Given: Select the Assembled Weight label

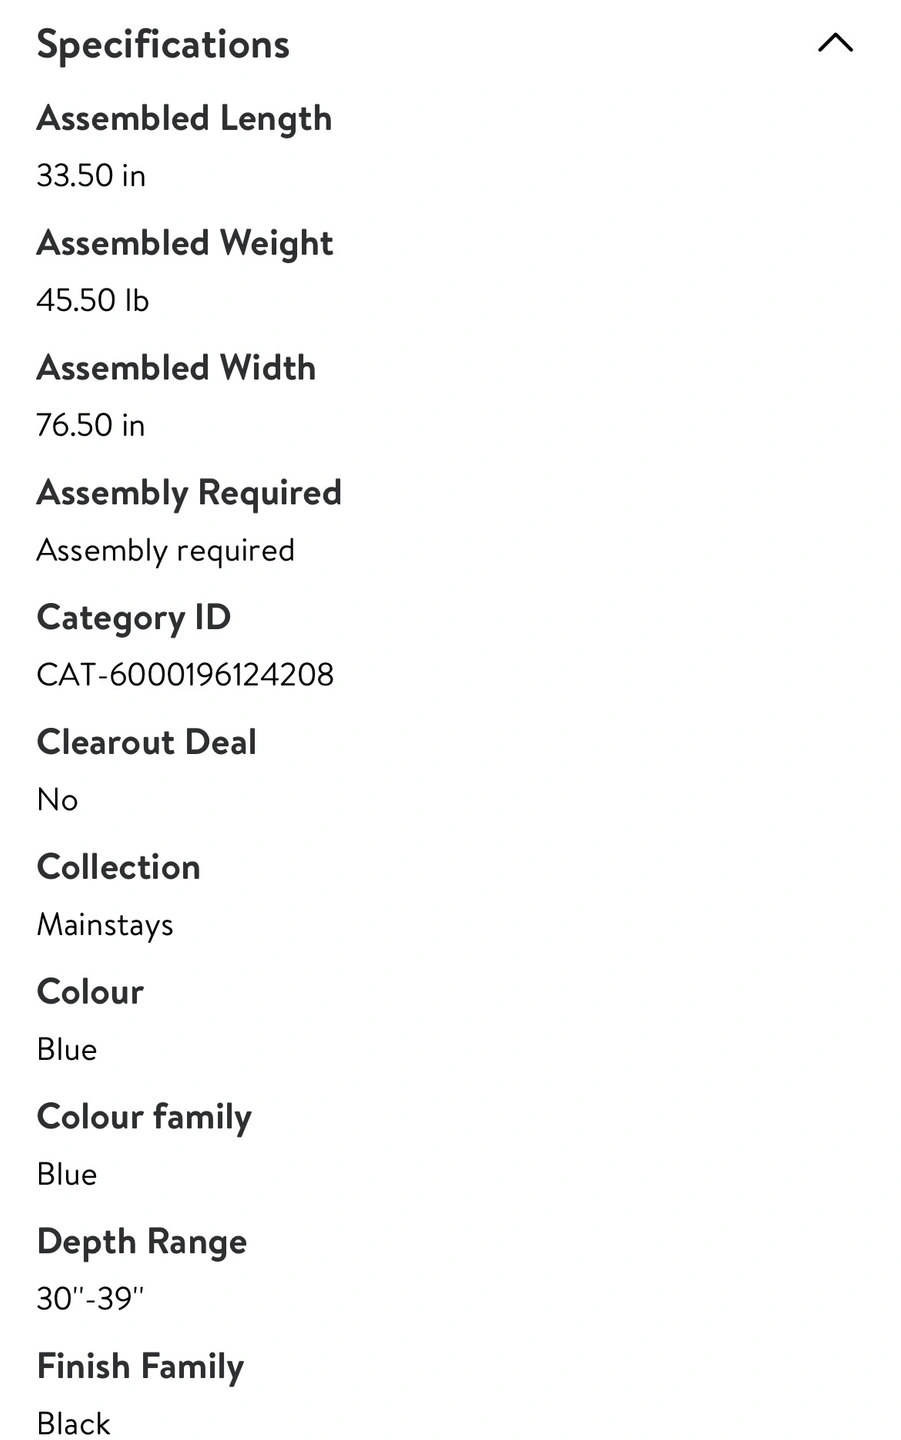Looking at the screenshot, I should (x=185, y=244).
